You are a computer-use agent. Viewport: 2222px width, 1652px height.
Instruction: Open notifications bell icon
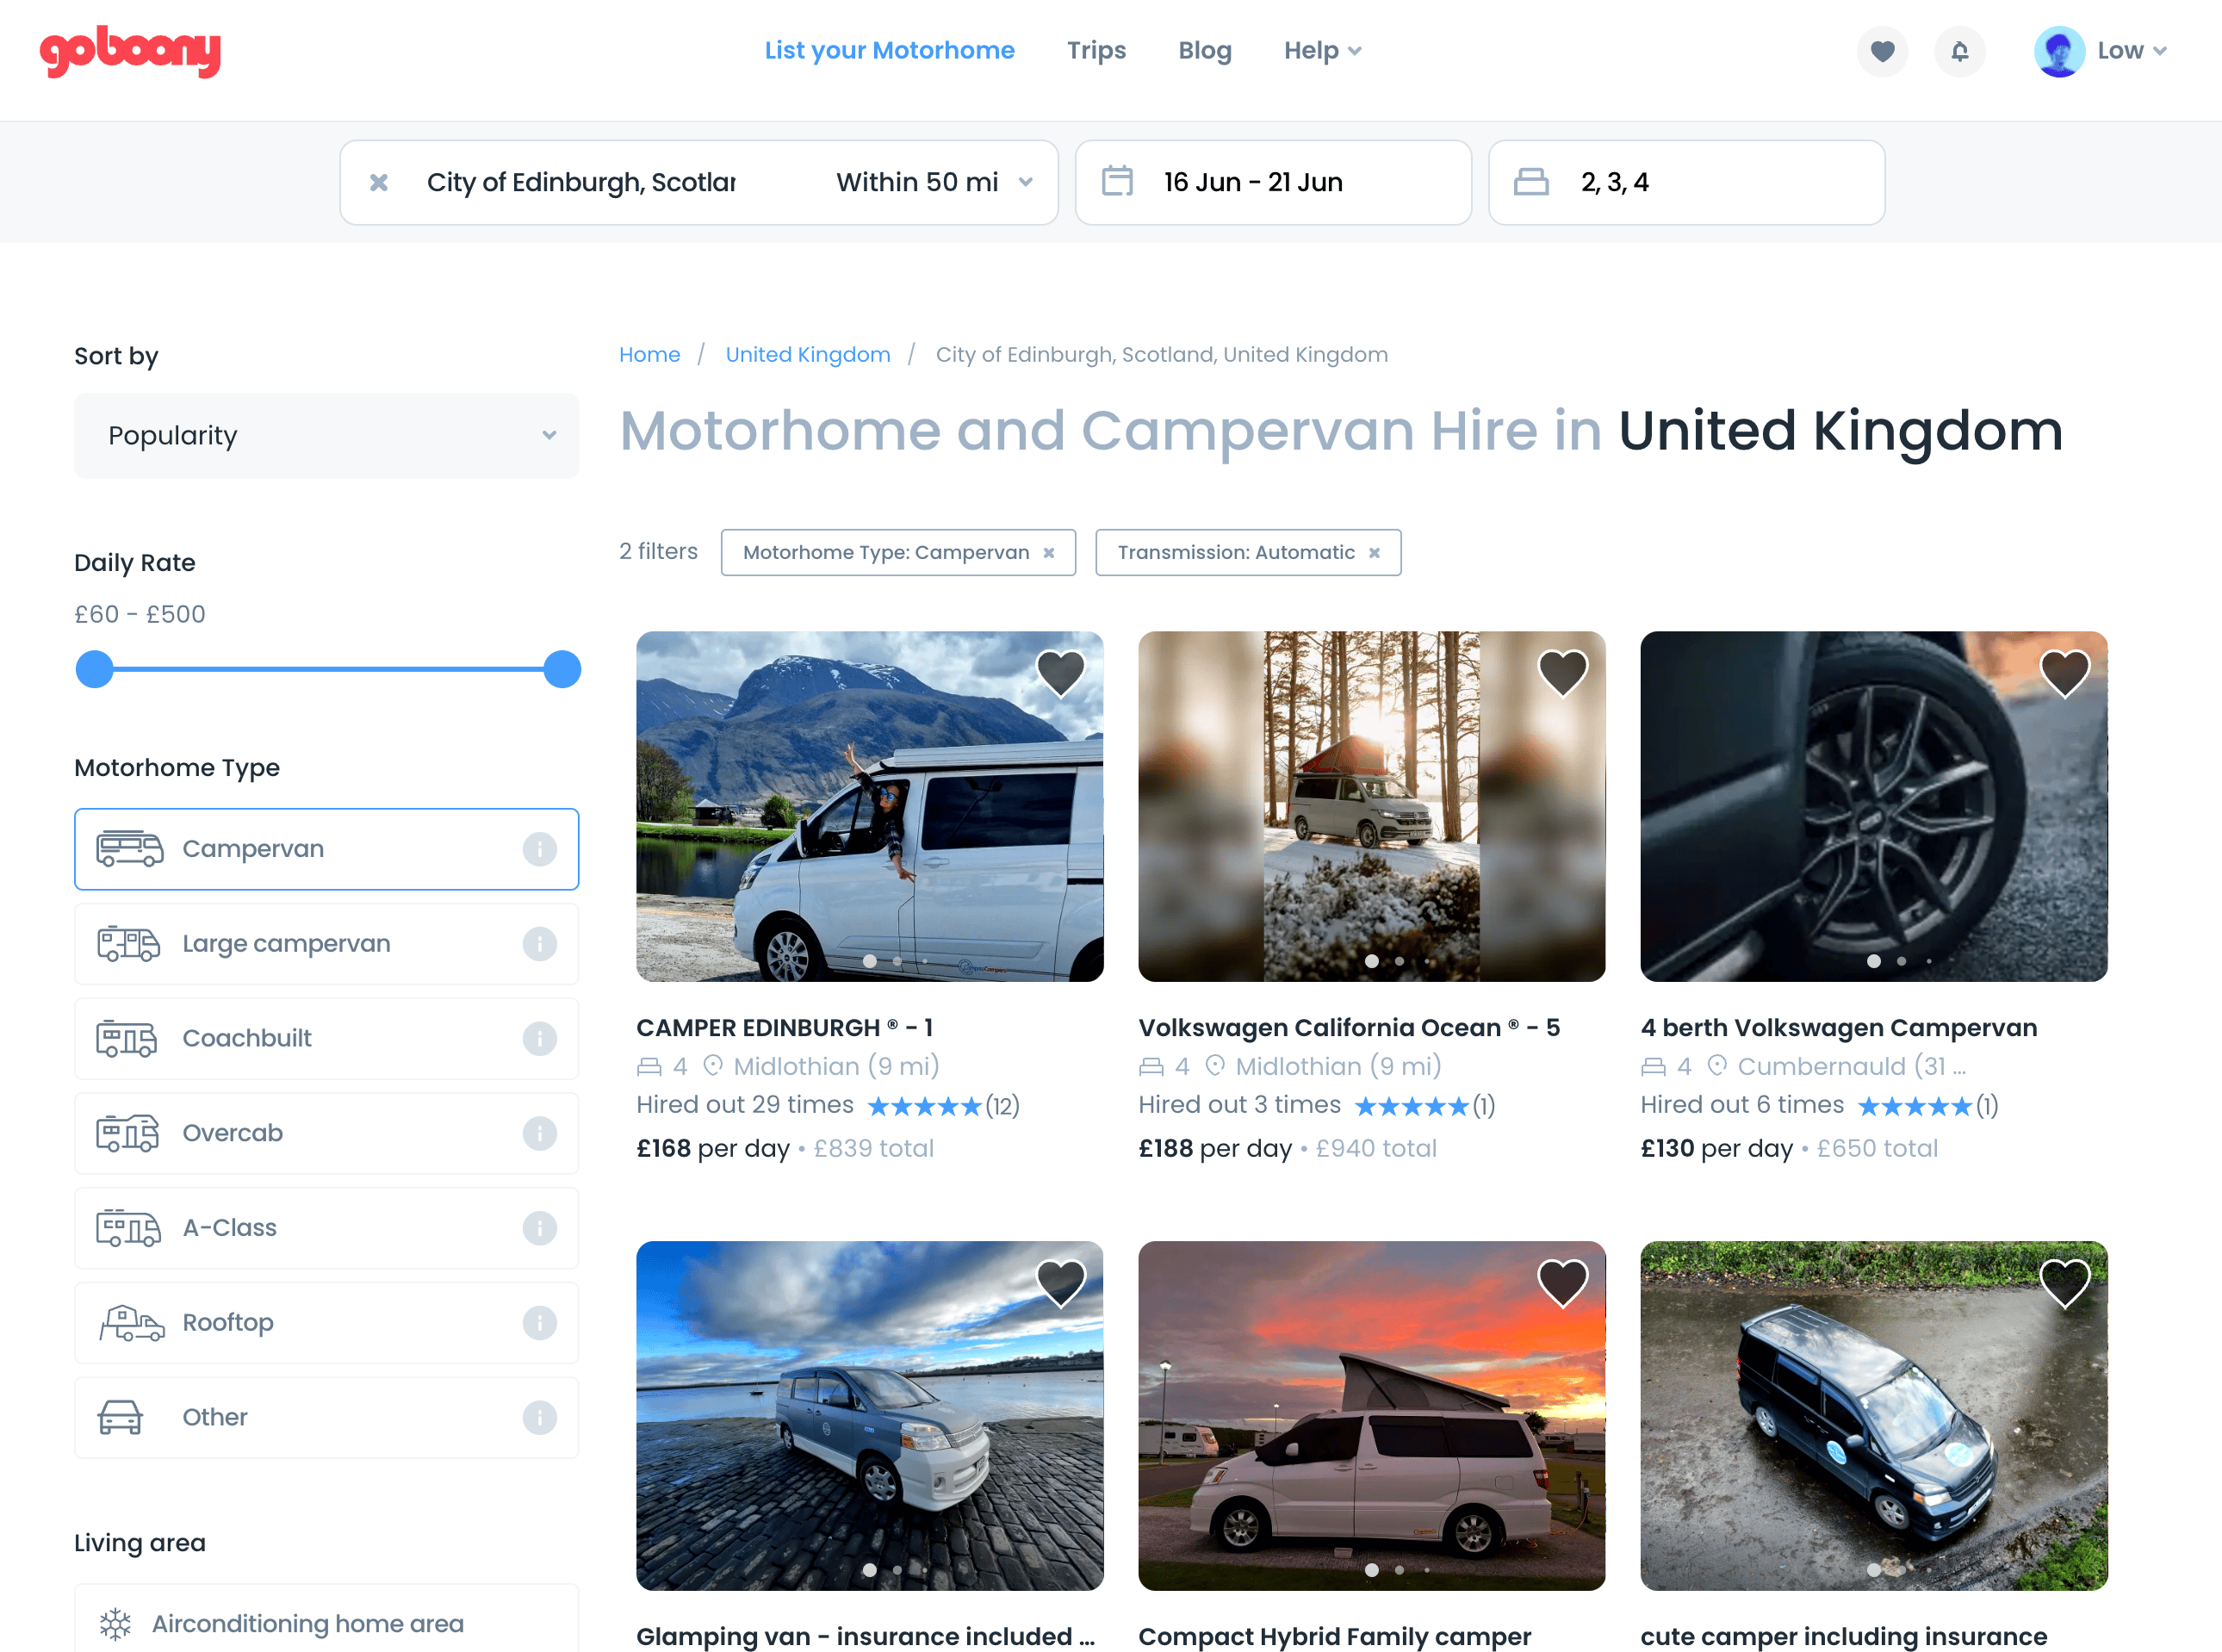[x=1959, y=51]
